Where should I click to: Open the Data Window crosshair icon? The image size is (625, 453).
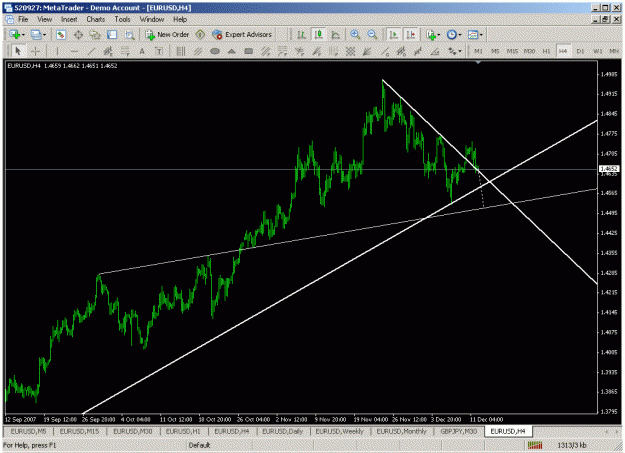click(x=78, y=35)
